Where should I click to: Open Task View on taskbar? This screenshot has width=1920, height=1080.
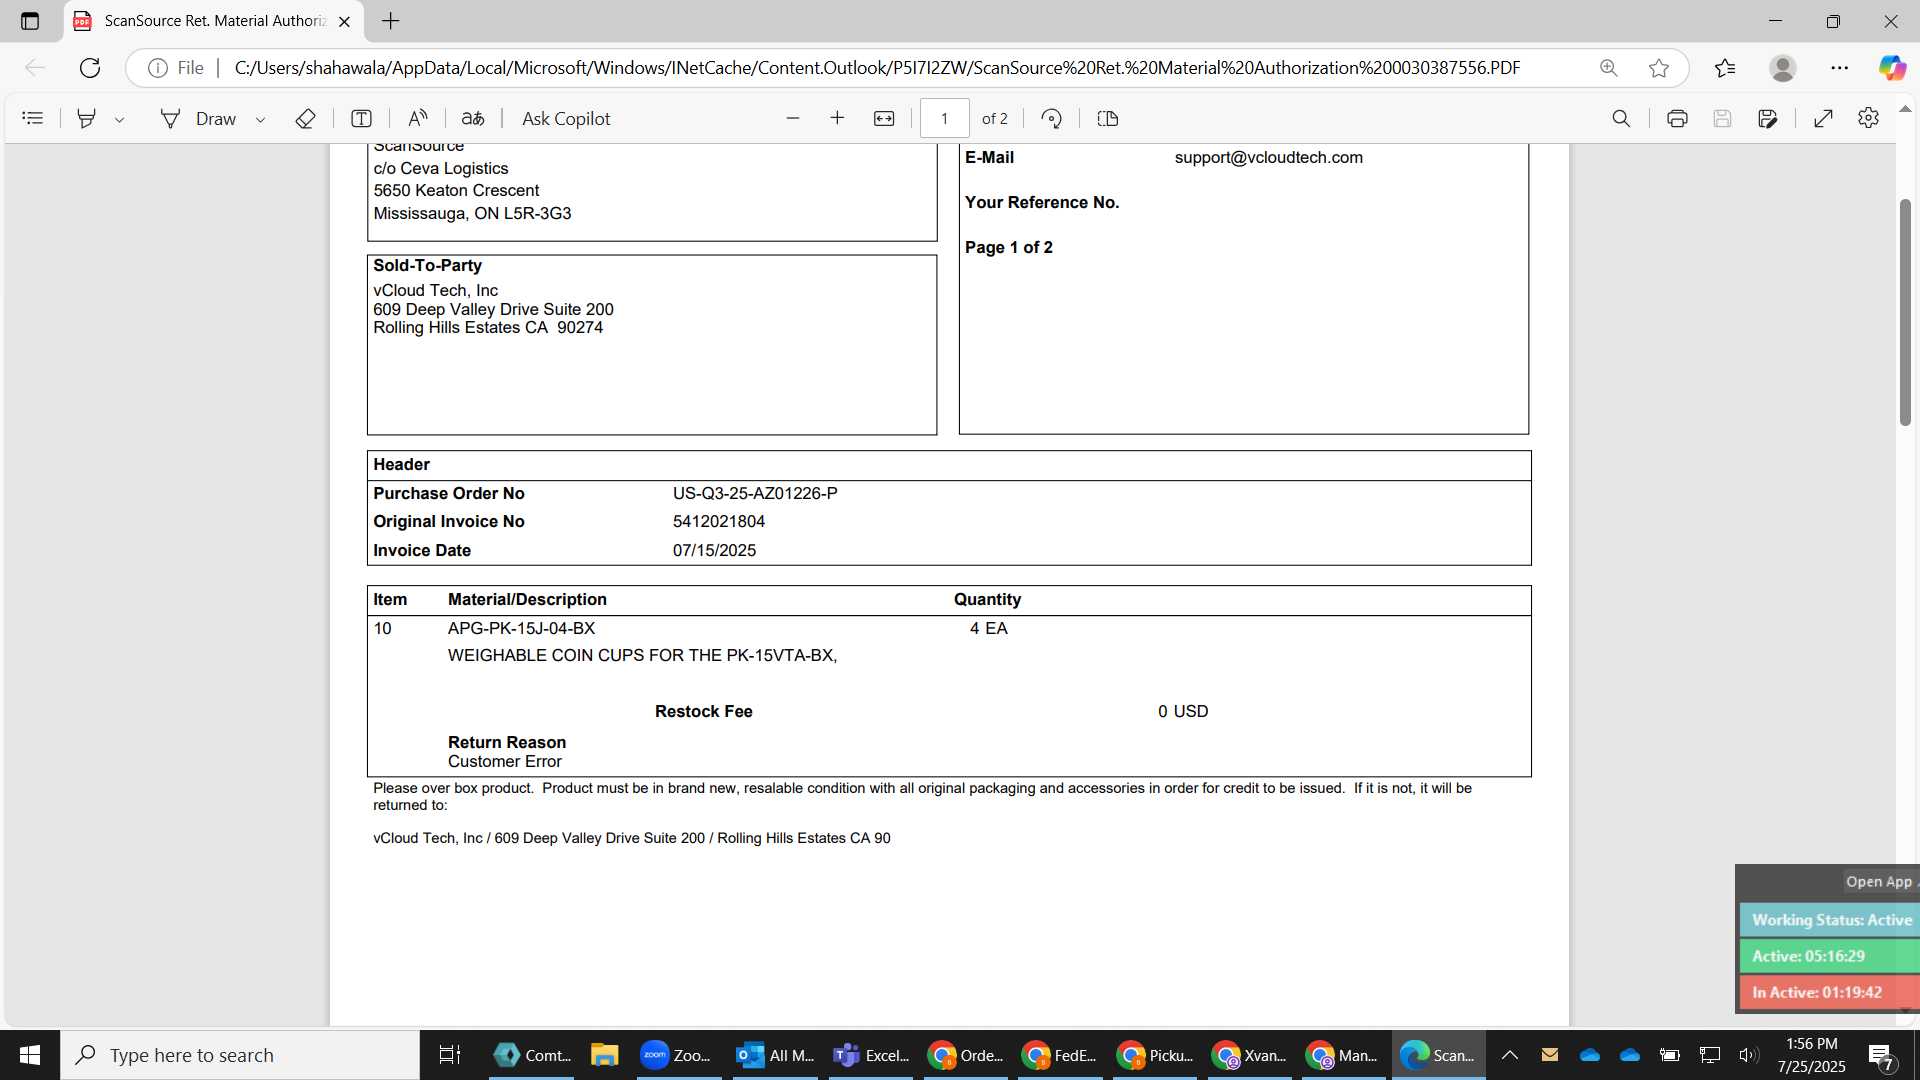click(x=450, y=1055)
